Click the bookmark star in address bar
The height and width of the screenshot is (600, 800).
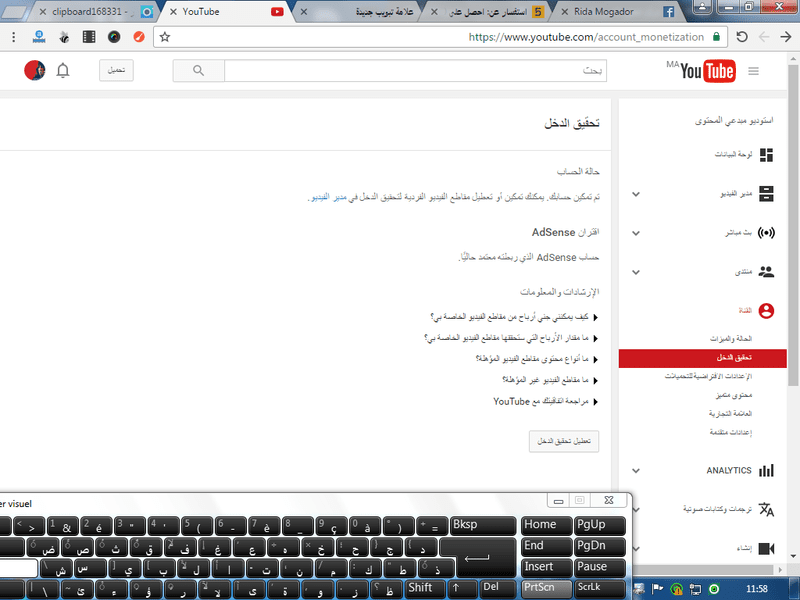(x=166, y=36)
